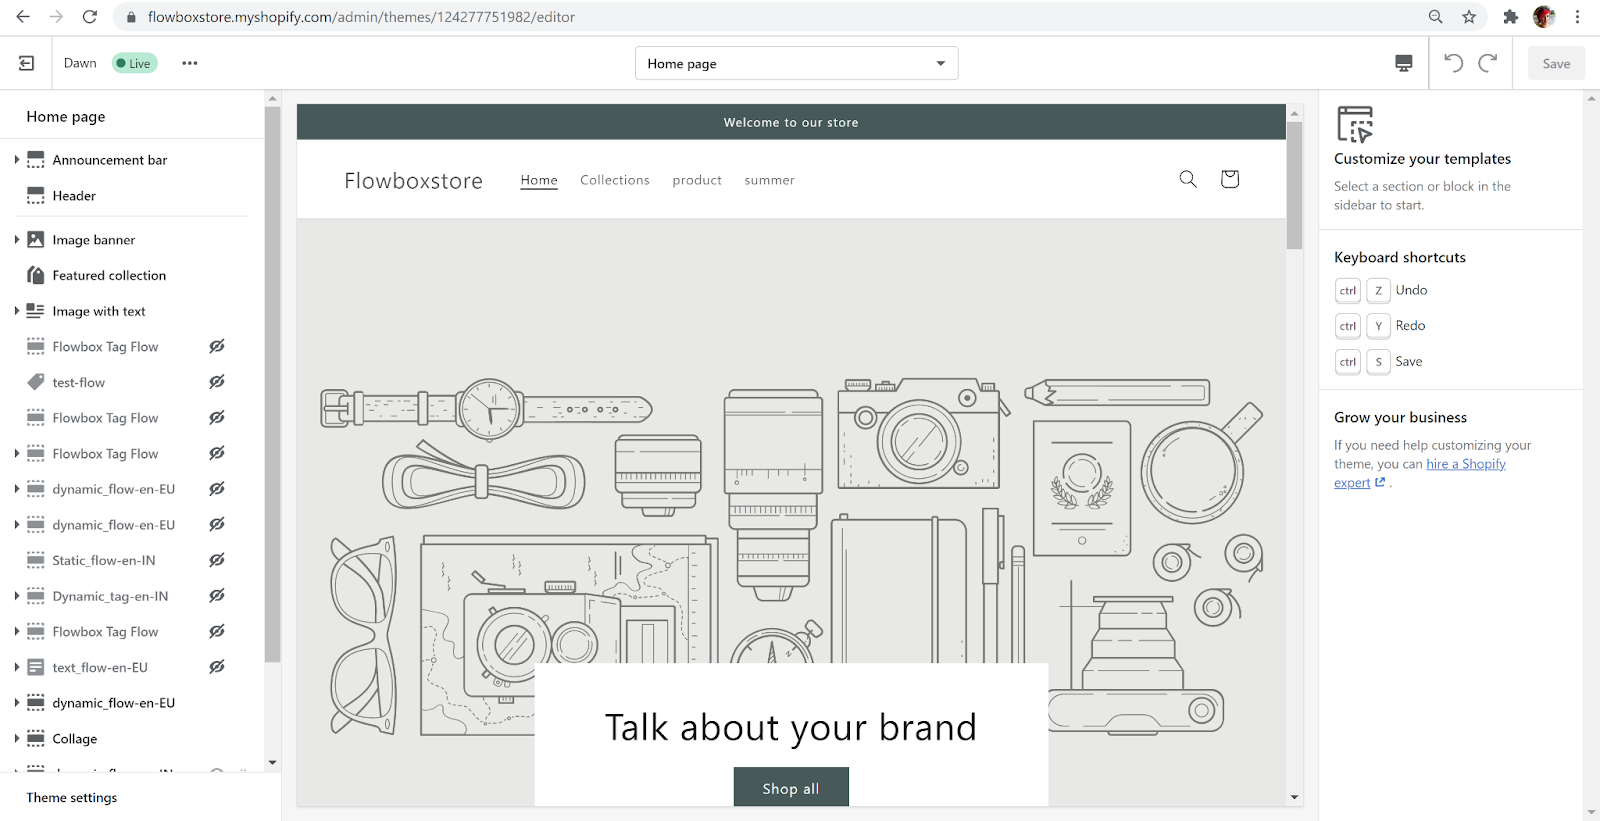Click the Save button

pyautogui.click(x=1556, y=63)
